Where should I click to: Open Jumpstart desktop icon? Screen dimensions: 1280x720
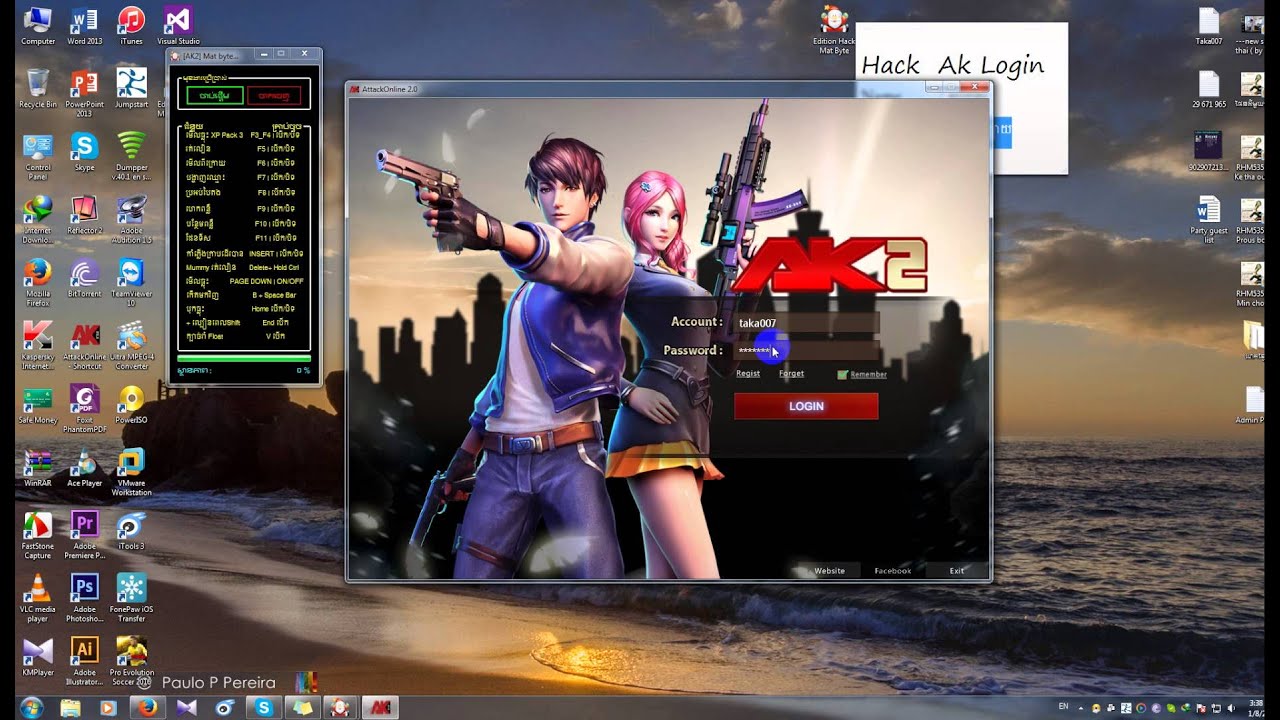(131, 88)
